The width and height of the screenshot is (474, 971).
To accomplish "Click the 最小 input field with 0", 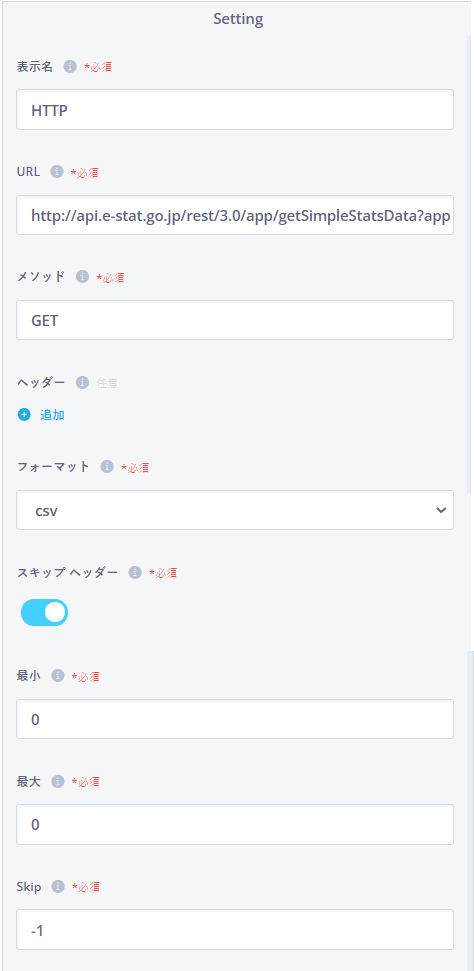I will 235,719.
